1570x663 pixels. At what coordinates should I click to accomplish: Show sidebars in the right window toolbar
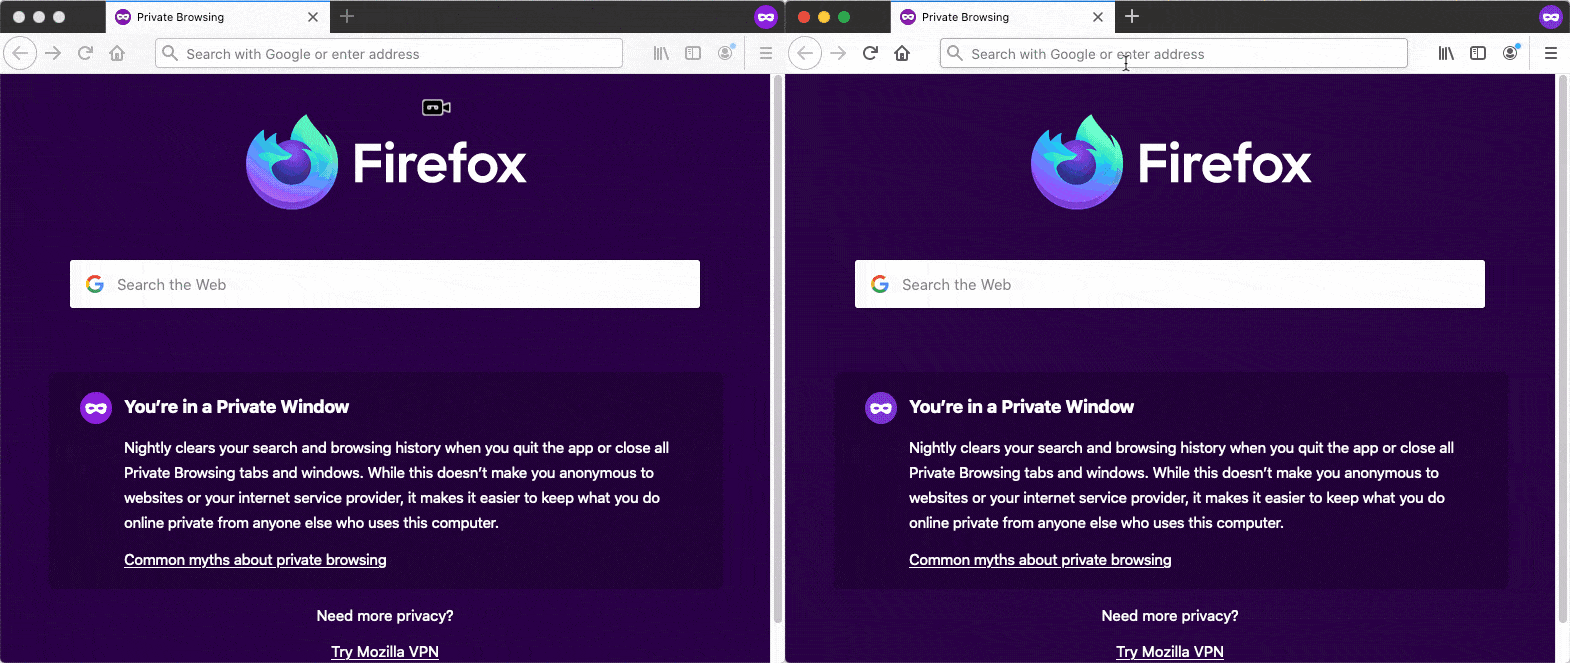[1478, 54]
